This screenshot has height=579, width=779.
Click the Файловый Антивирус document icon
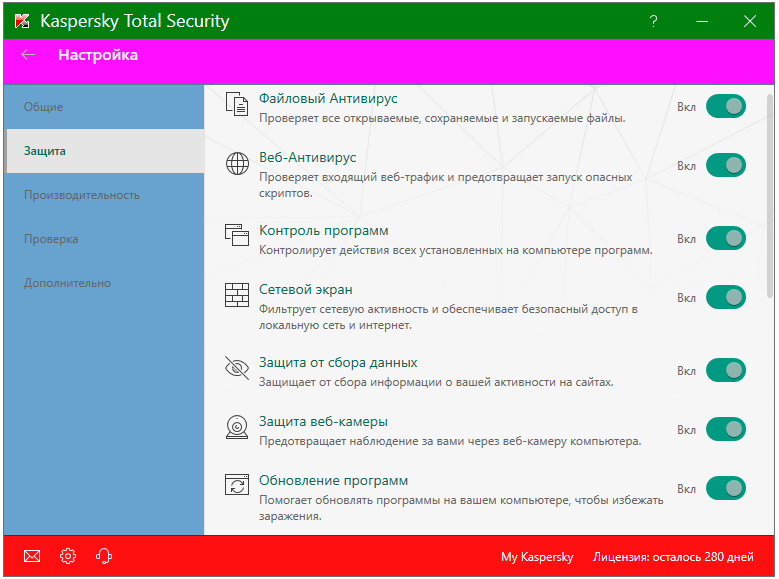(x=237, y=106)
